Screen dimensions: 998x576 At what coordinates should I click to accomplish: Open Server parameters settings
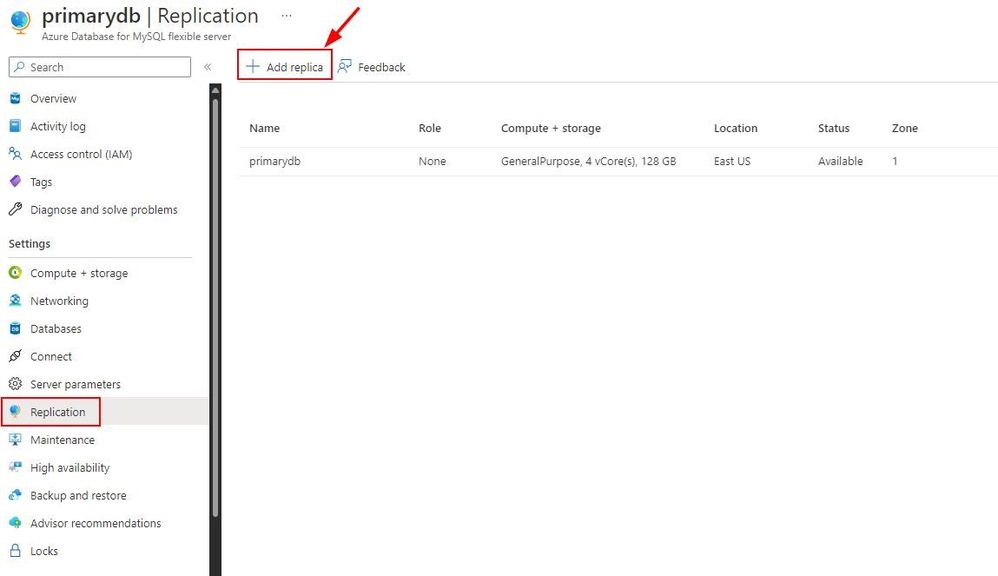click(75, 384)
